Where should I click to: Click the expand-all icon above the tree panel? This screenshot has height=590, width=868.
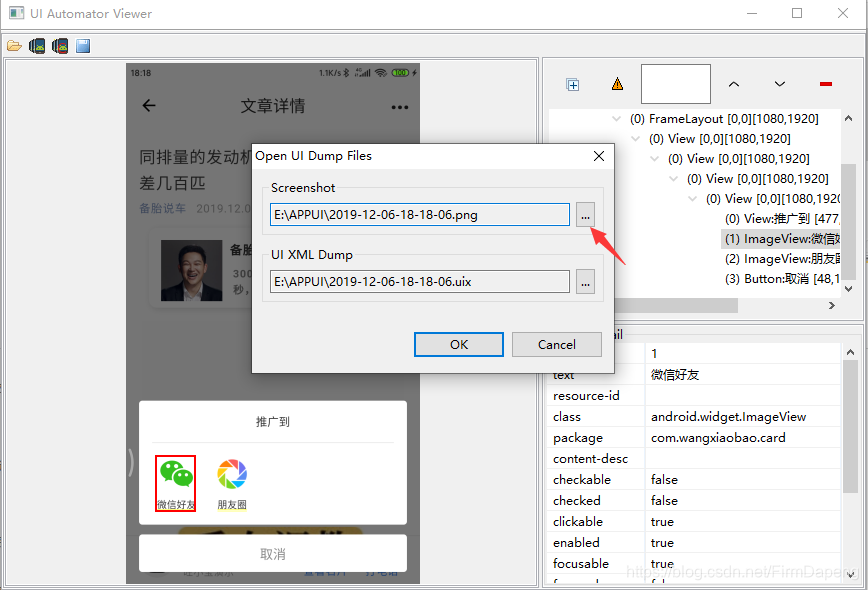tap(572, 84)
